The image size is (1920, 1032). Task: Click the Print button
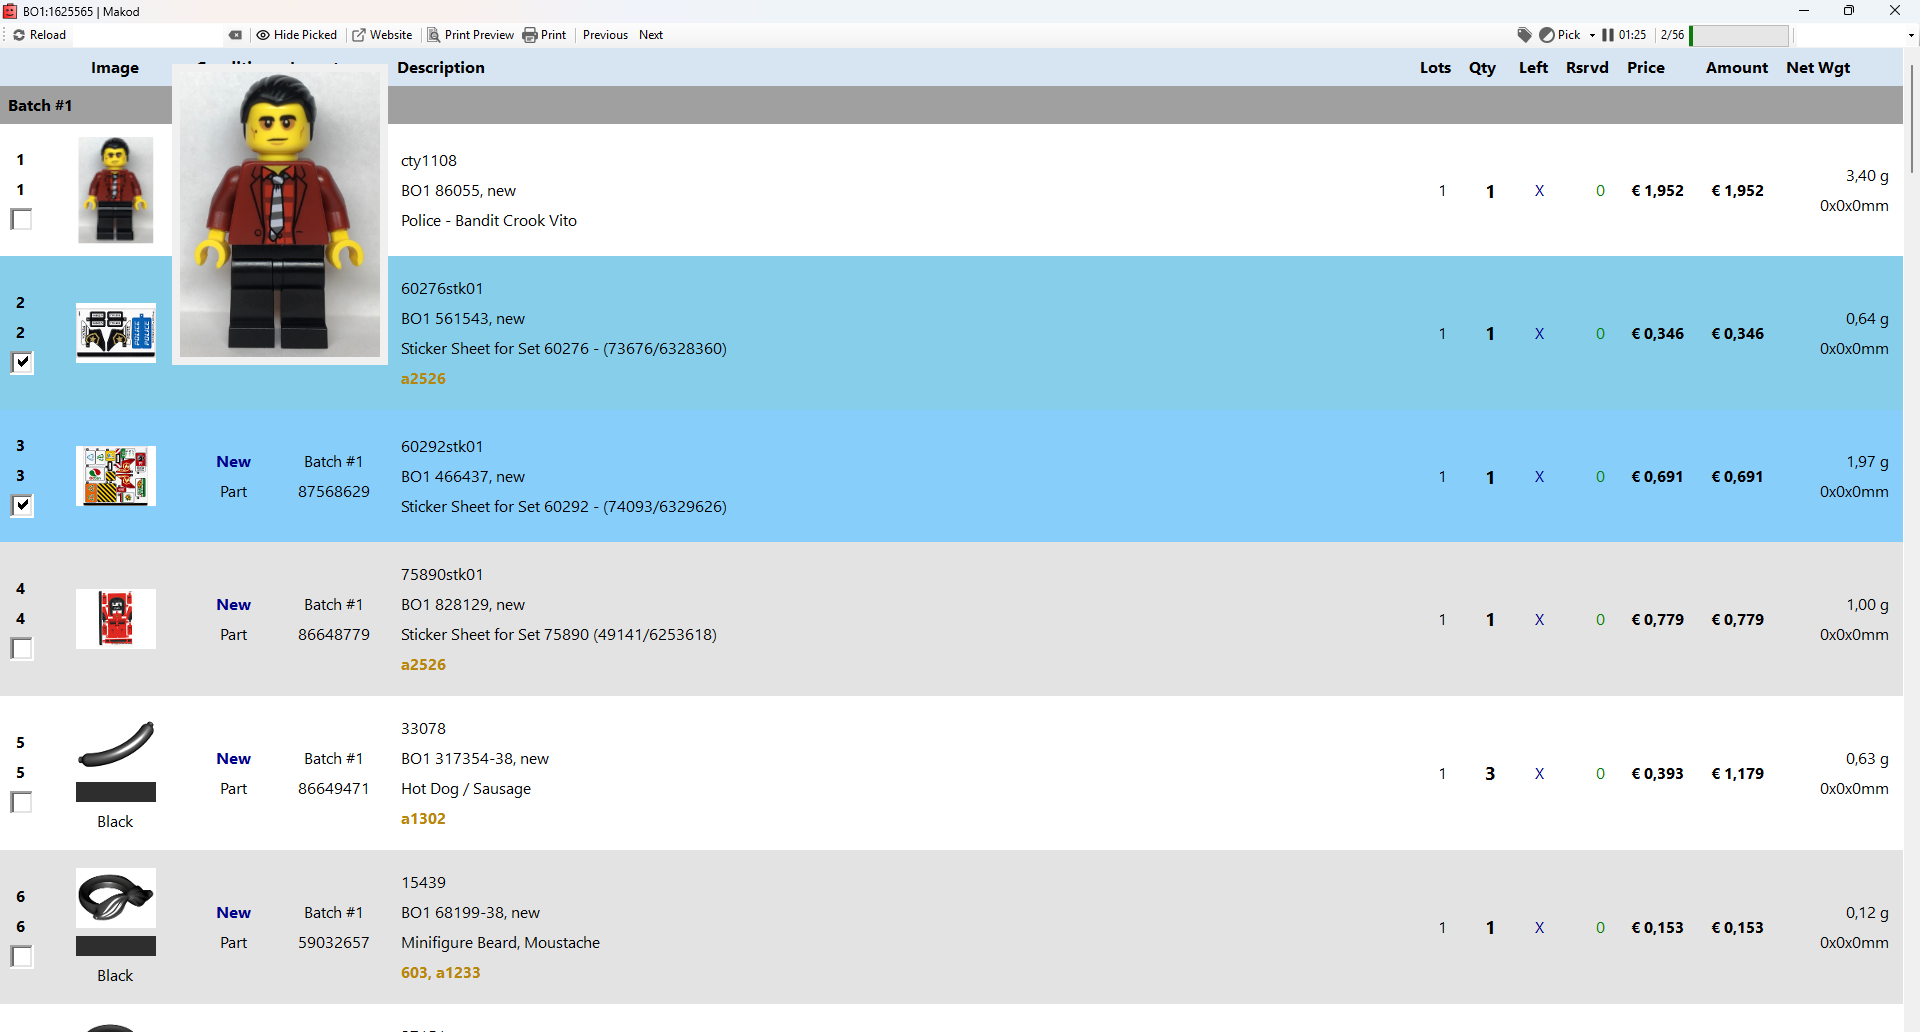point(544,35)
